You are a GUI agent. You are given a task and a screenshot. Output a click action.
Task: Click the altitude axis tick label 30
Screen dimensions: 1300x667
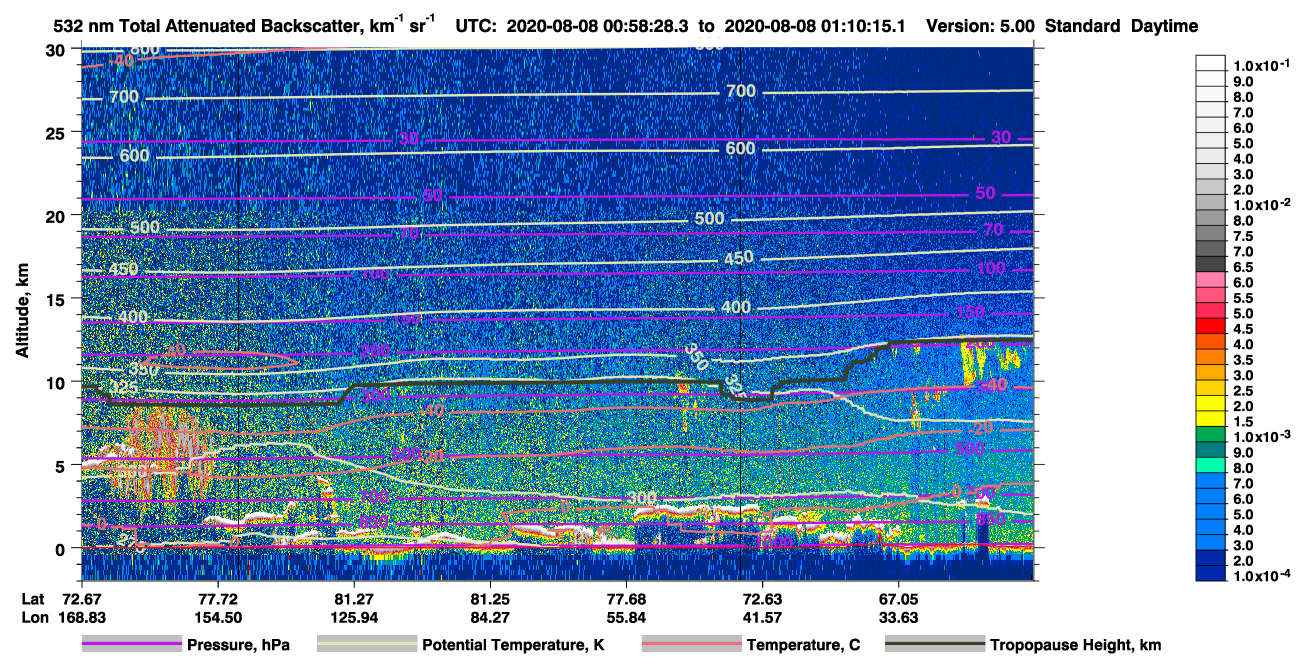click(x=57, y=50)
